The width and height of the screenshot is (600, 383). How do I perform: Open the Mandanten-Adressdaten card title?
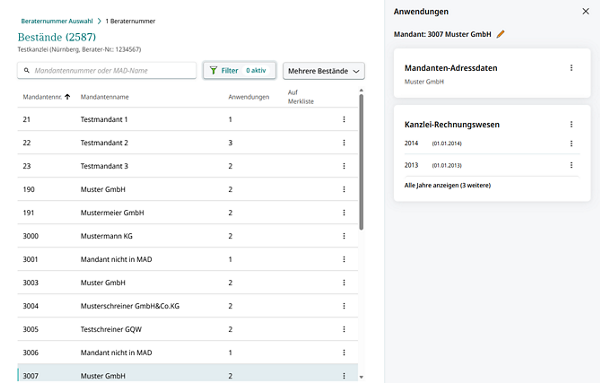(x=451, y=68)
